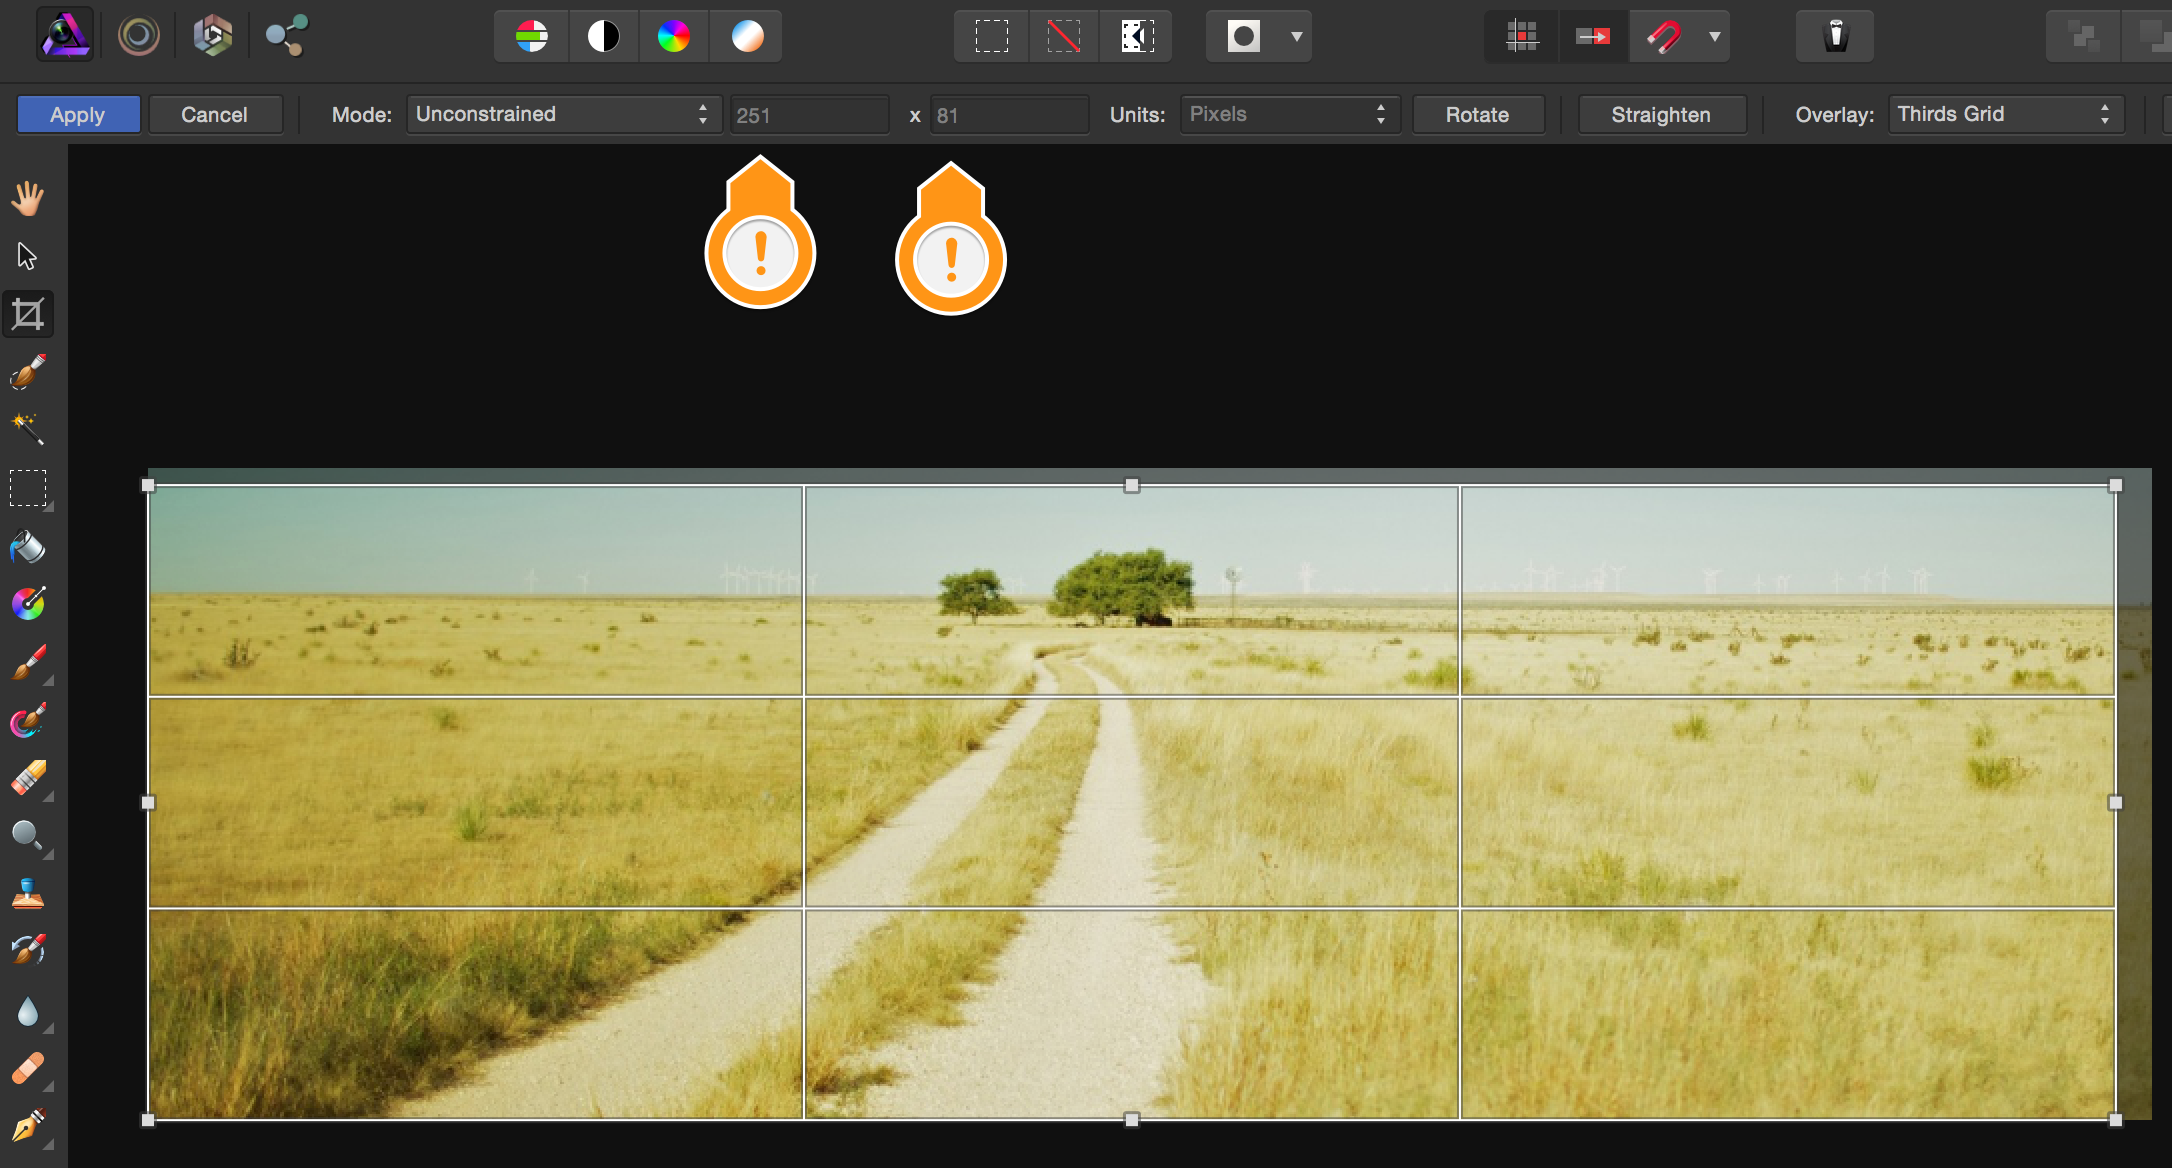2172x1168 pixels.
Task: Click the bottom-right crop corner handle
Action: tap(2115, 1120)
